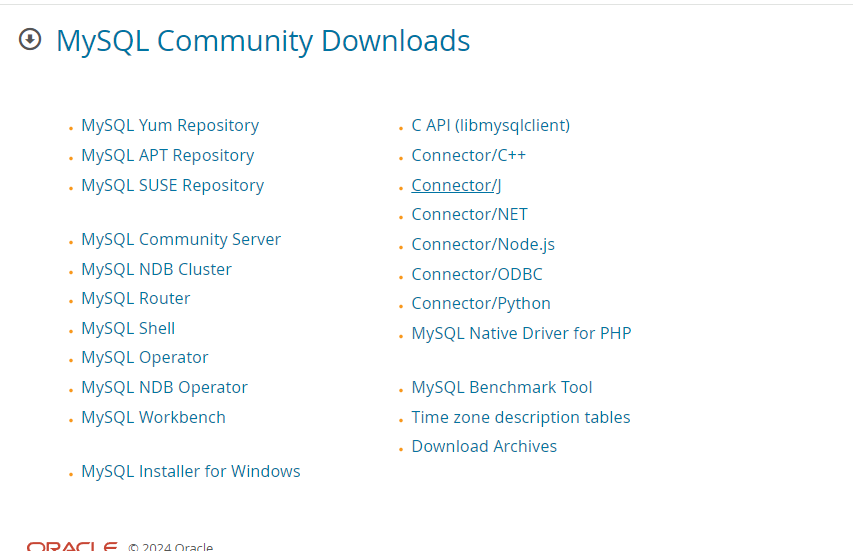Image resolution: width=853 pixels, height=551 pixels.
Task: Open MySQL Installer for Windows
Action: tap(191, 471)
